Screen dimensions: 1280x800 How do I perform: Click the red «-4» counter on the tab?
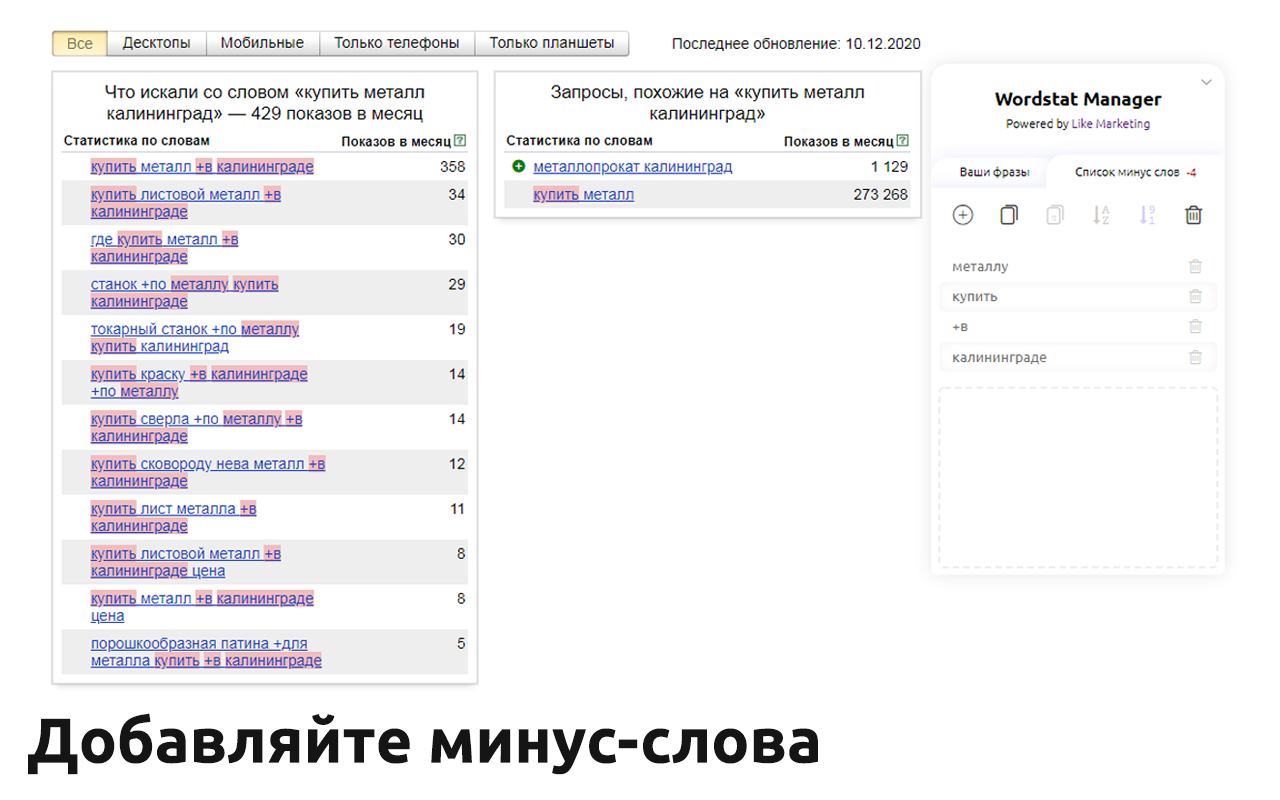[x=1191, y=173]
